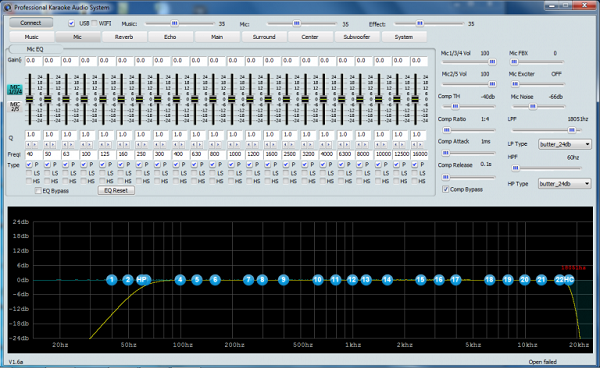Select EQ node 10 on the graph
Screen dimensions: 600x368
coord(318,280)
